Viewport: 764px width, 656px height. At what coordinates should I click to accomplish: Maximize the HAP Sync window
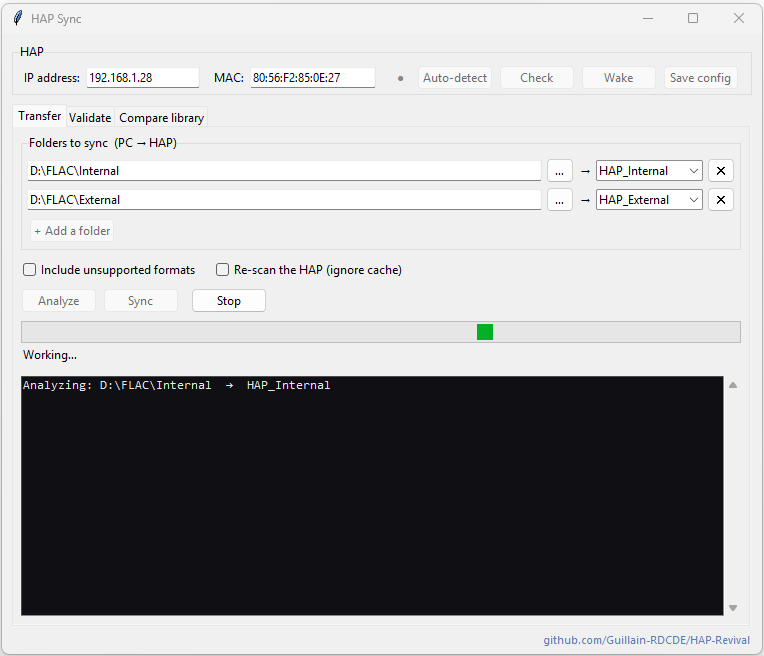click(x=692, y=19)
